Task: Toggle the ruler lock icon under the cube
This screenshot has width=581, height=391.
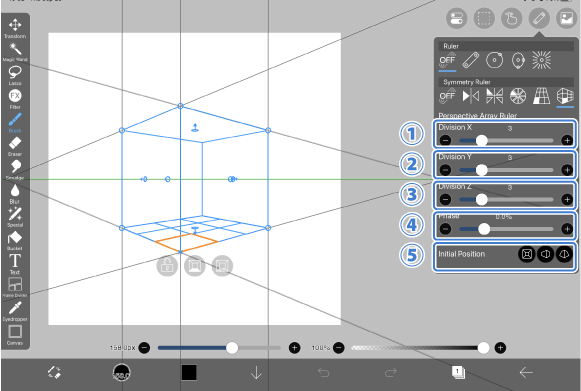Action: (x=167, y=265)
